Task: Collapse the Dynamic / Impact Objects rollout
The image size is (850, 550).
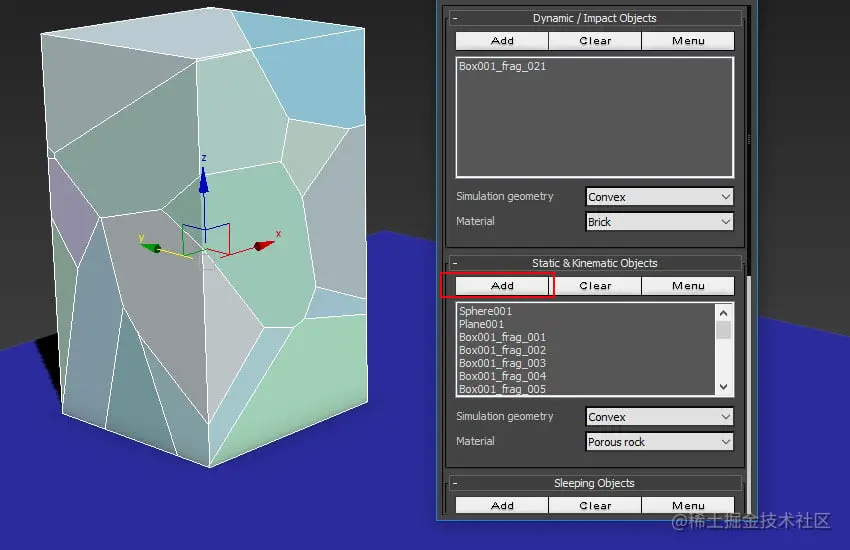Action: click(455, 18)
